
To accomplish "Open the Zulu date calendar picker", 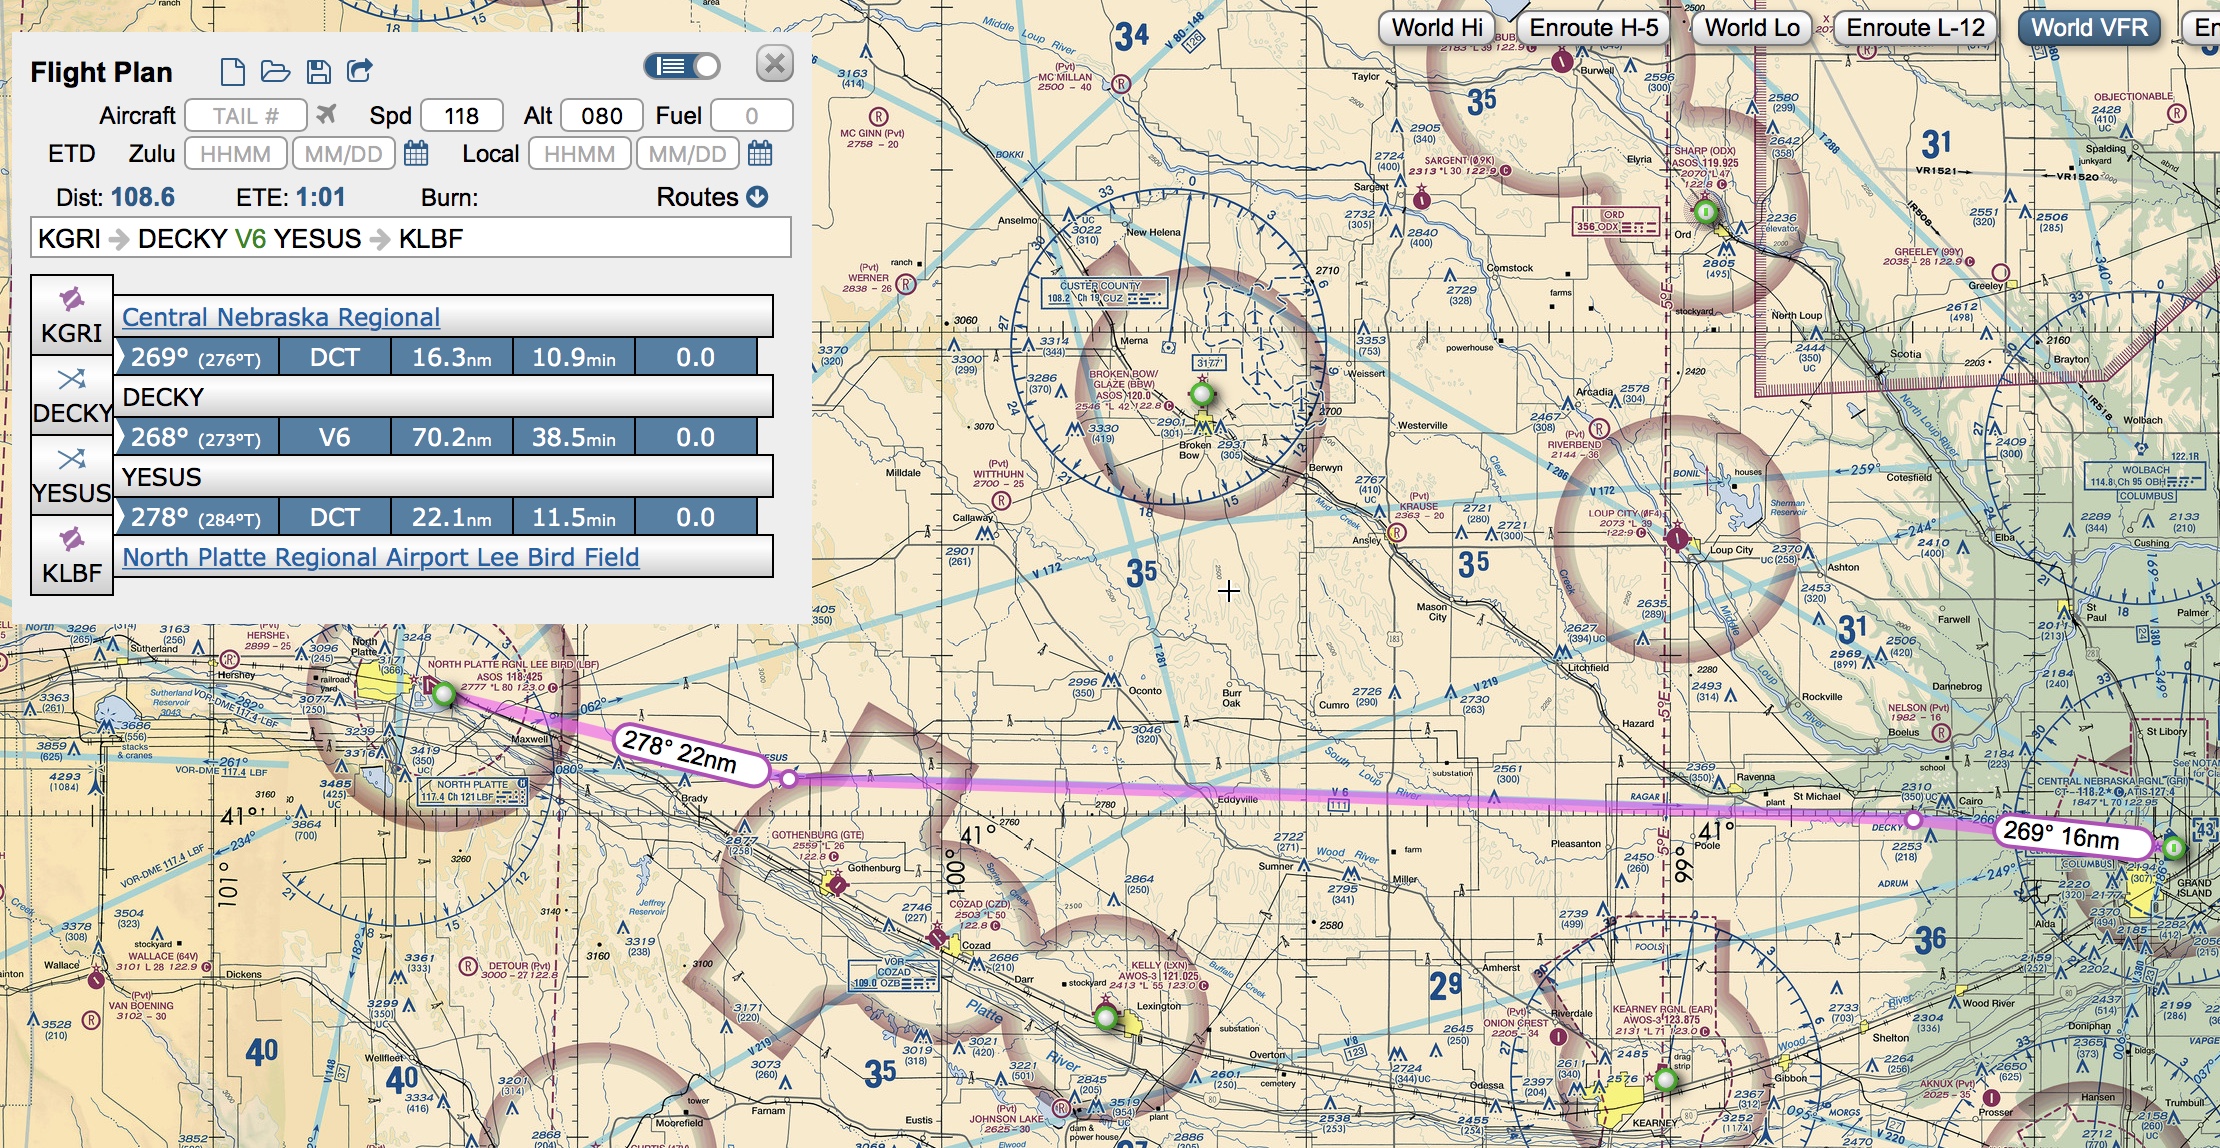I will (x=416, y=154).
